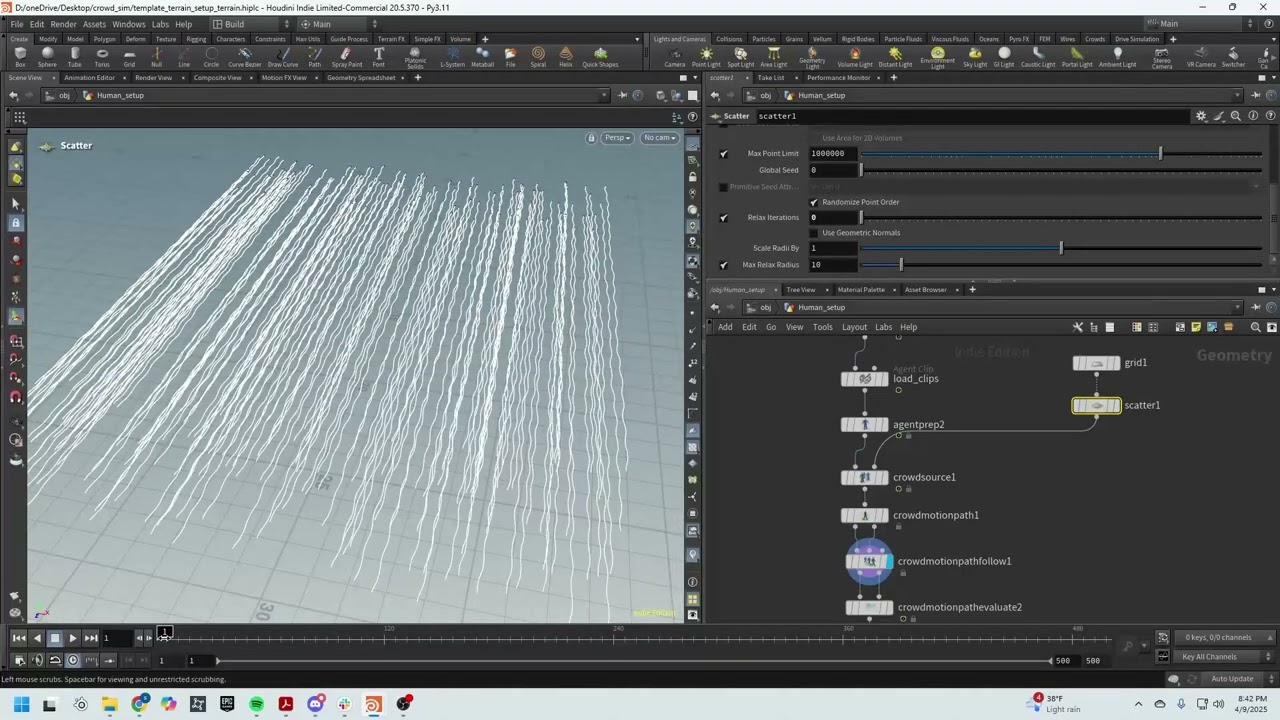Open the Primitive Seed Attribute dropdown arrow
The width and height of the screenshot is (1280, 720).
click(x=1257, y=187)
